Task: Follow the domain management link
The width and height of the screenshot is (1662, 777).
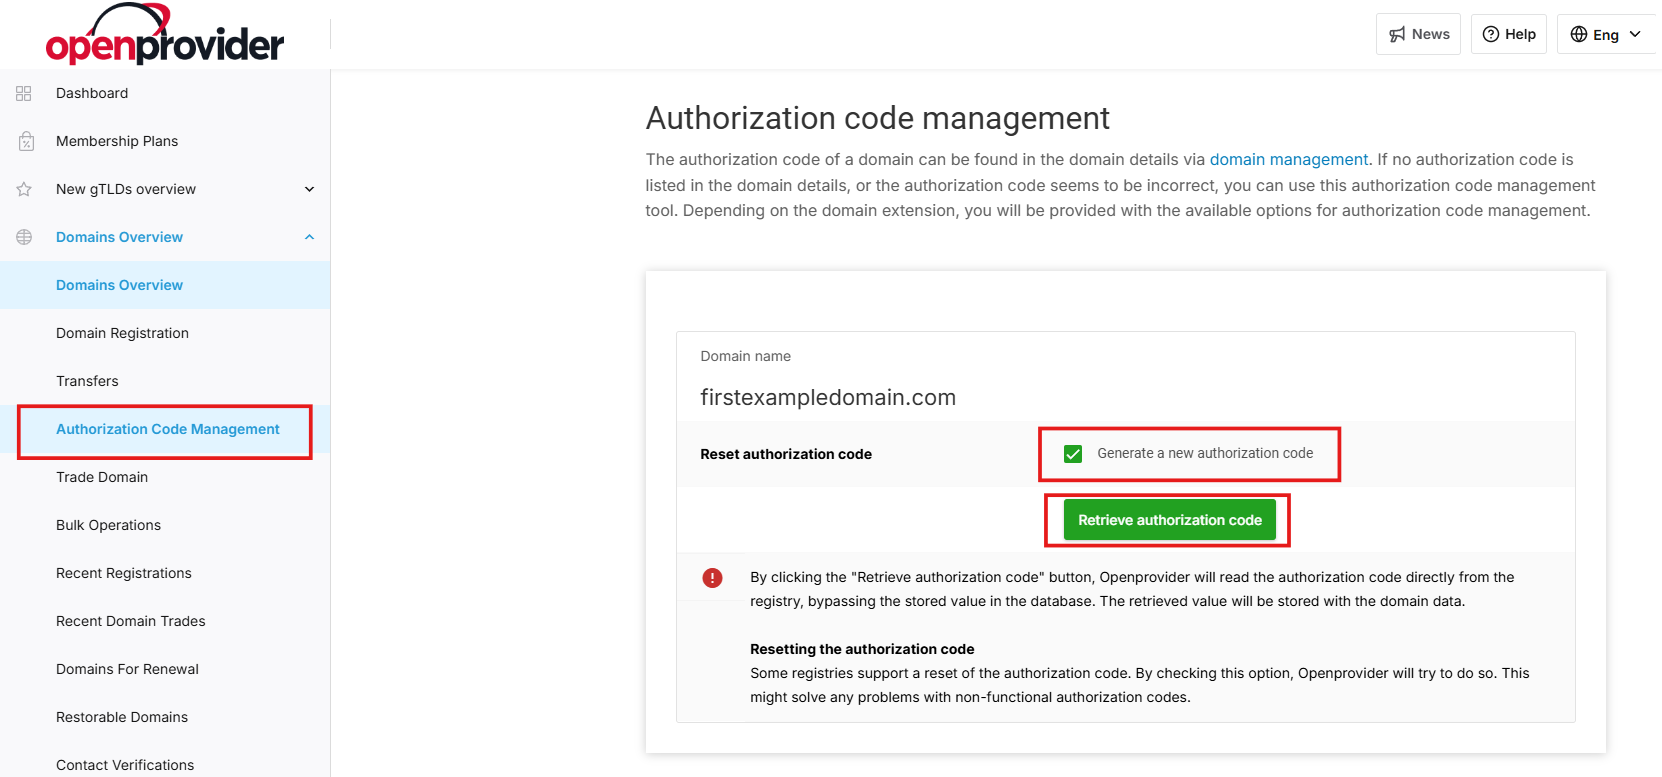Action: pyautogui.click(x=1289, y=159)
